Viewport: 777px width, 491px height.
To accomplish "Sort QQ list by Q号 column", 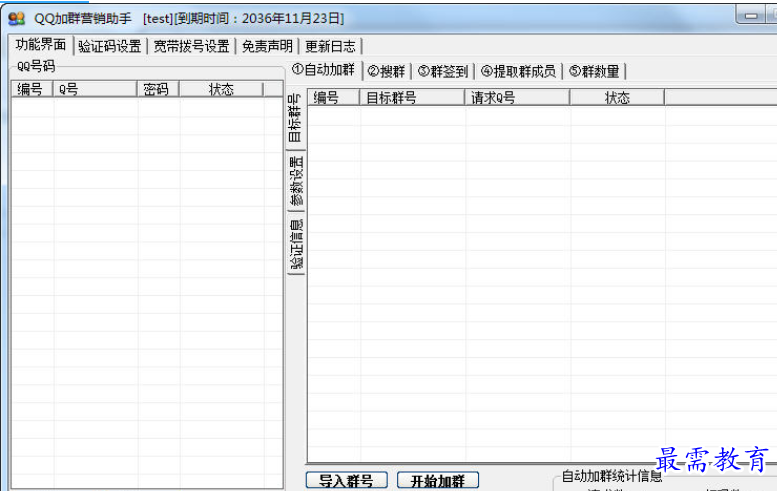I will pyautogui.click(x=95, y=89).
